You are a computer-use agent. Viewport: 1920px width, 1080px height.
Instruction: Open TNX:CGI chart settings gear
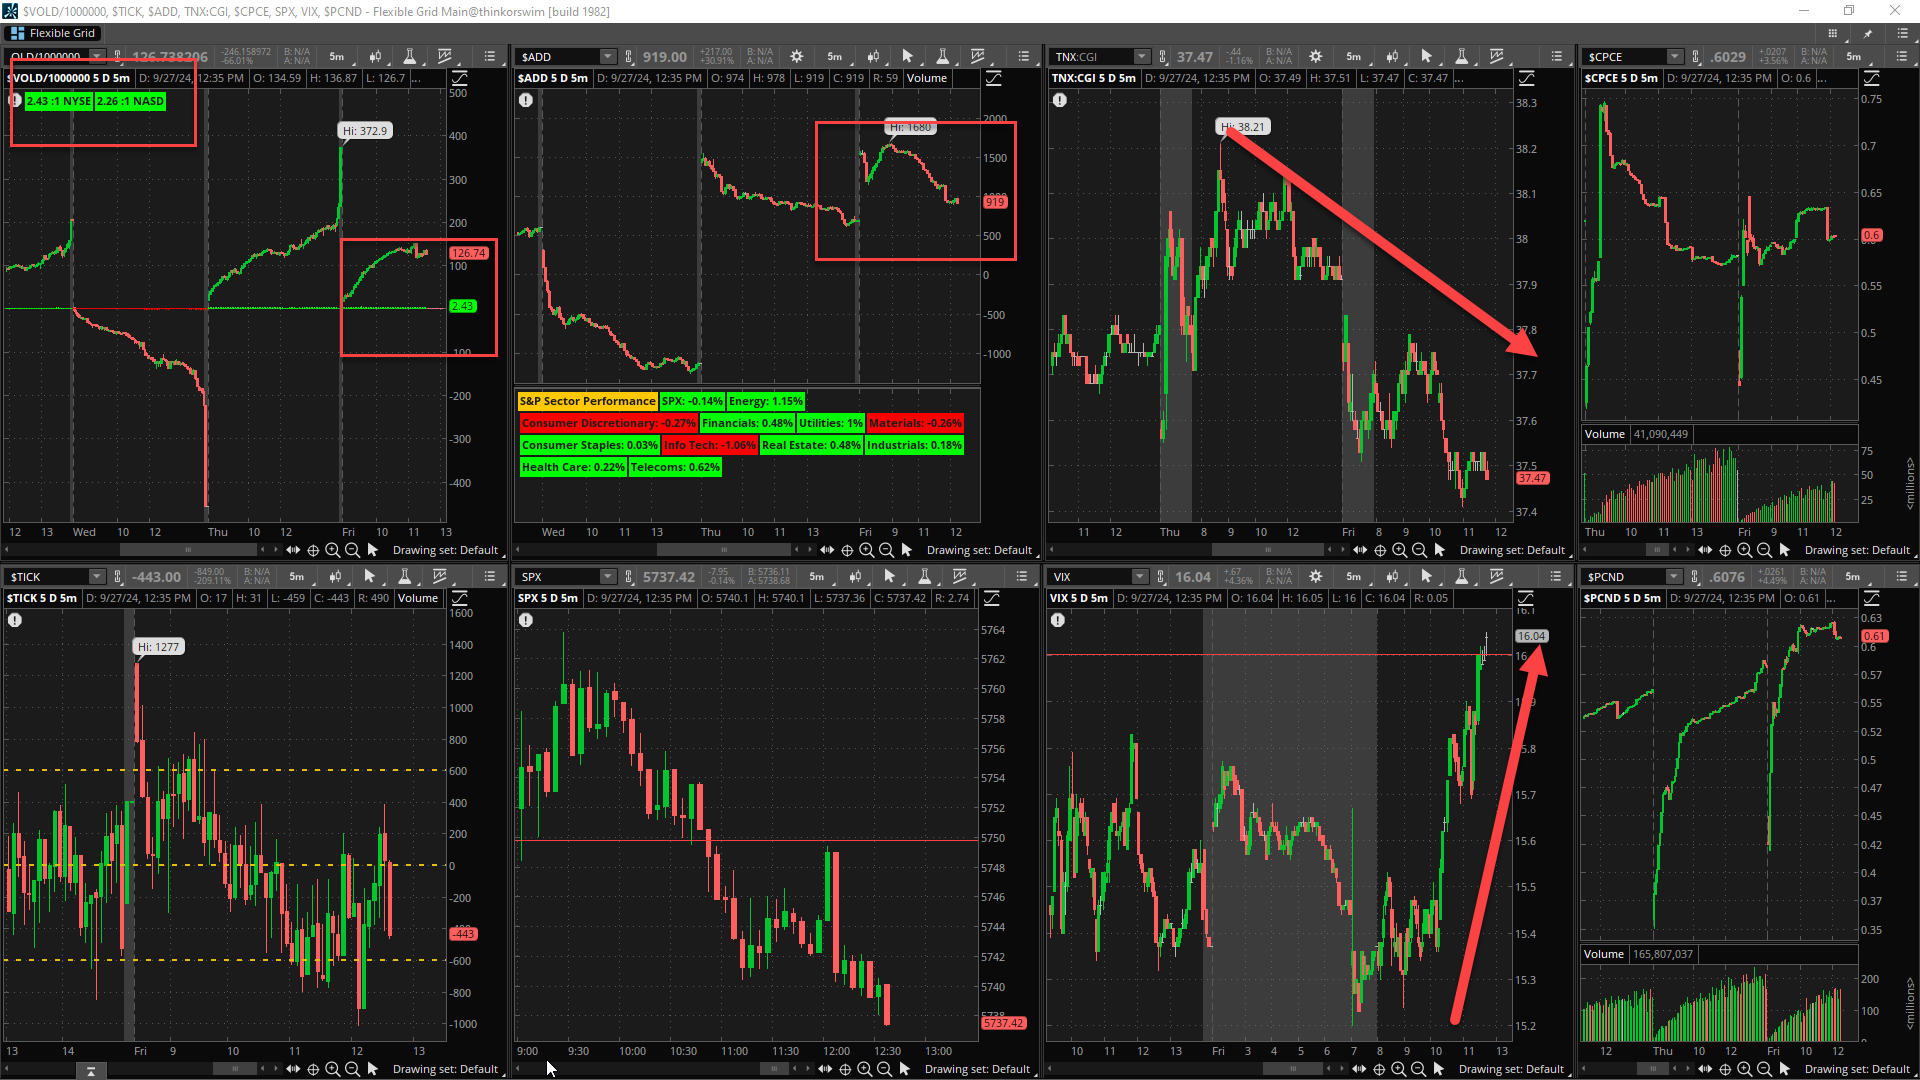[1316, 57]
